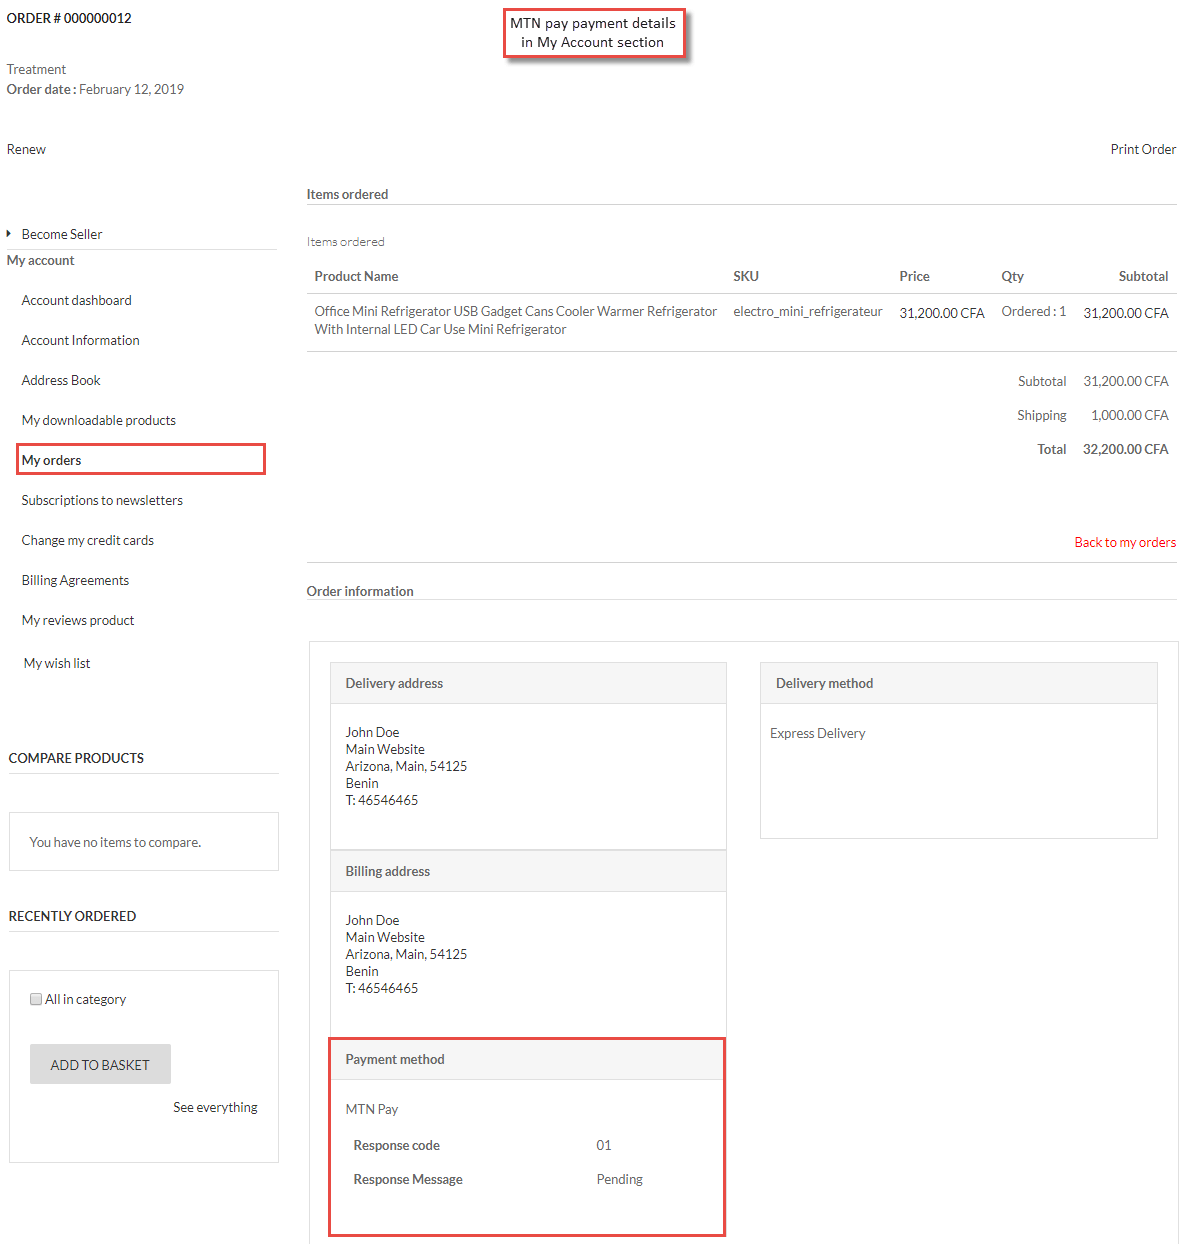Open Print Order
The width and height of the screenshot is (1189, 1244).
1143,149
